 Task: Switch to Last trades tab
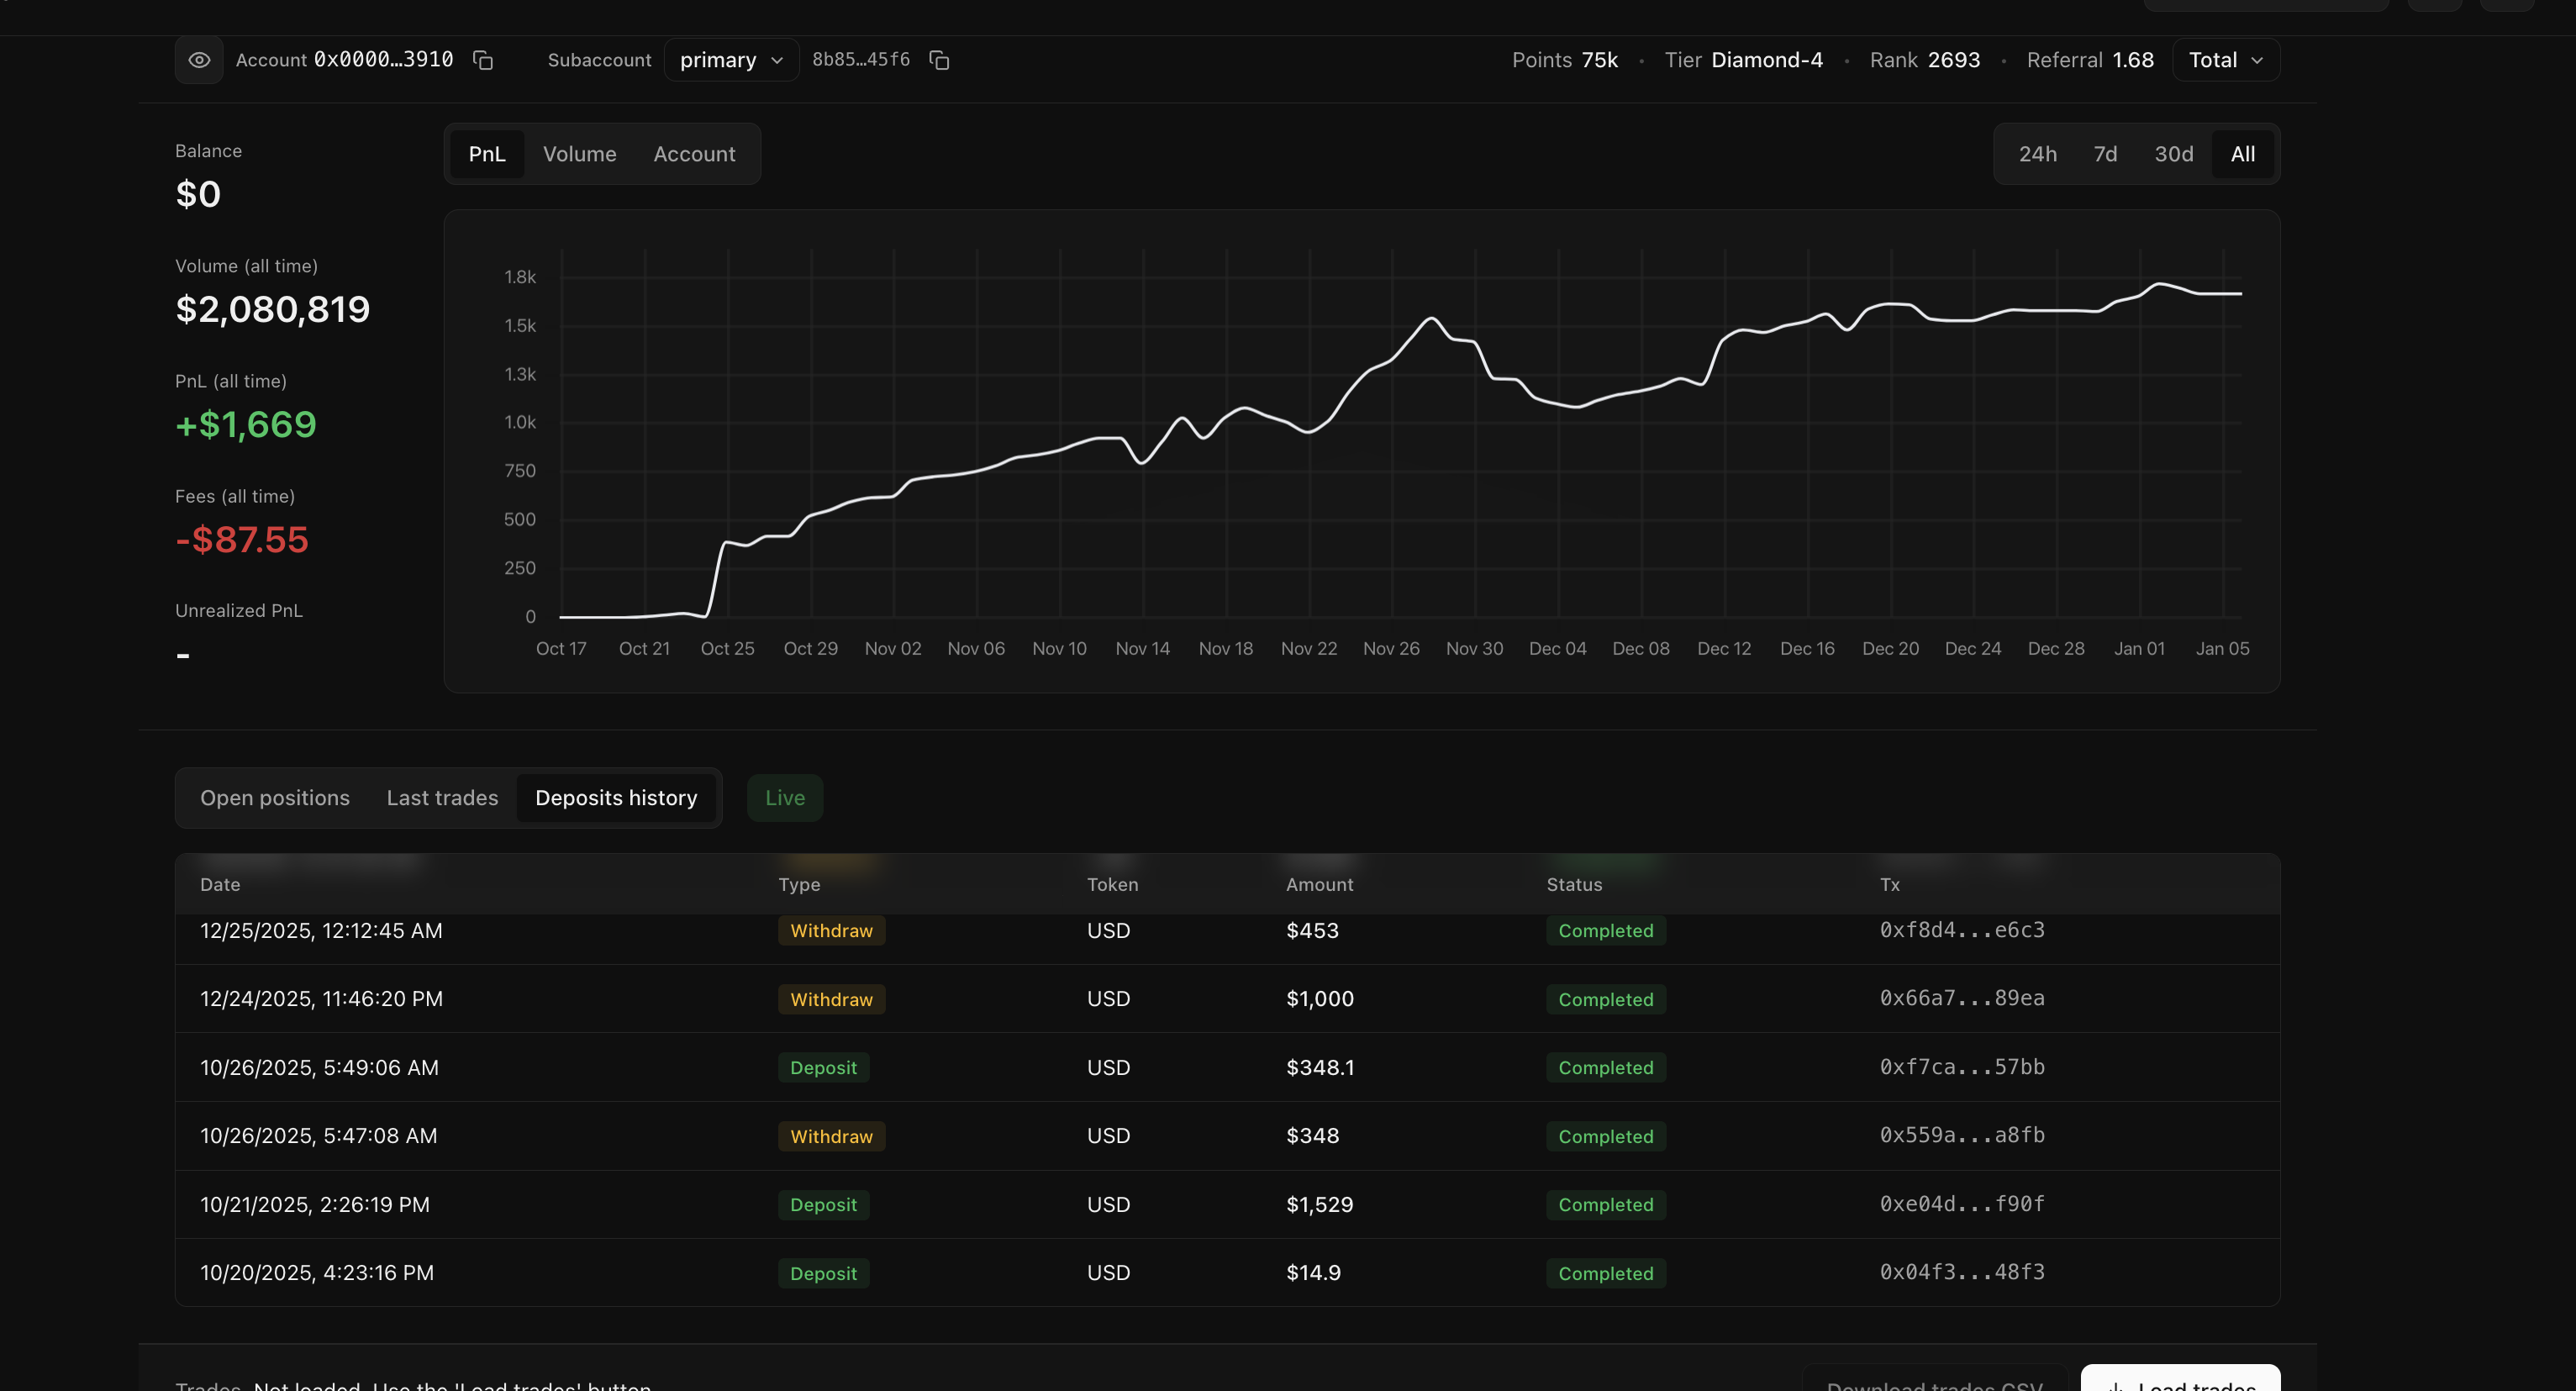[442, 797]
